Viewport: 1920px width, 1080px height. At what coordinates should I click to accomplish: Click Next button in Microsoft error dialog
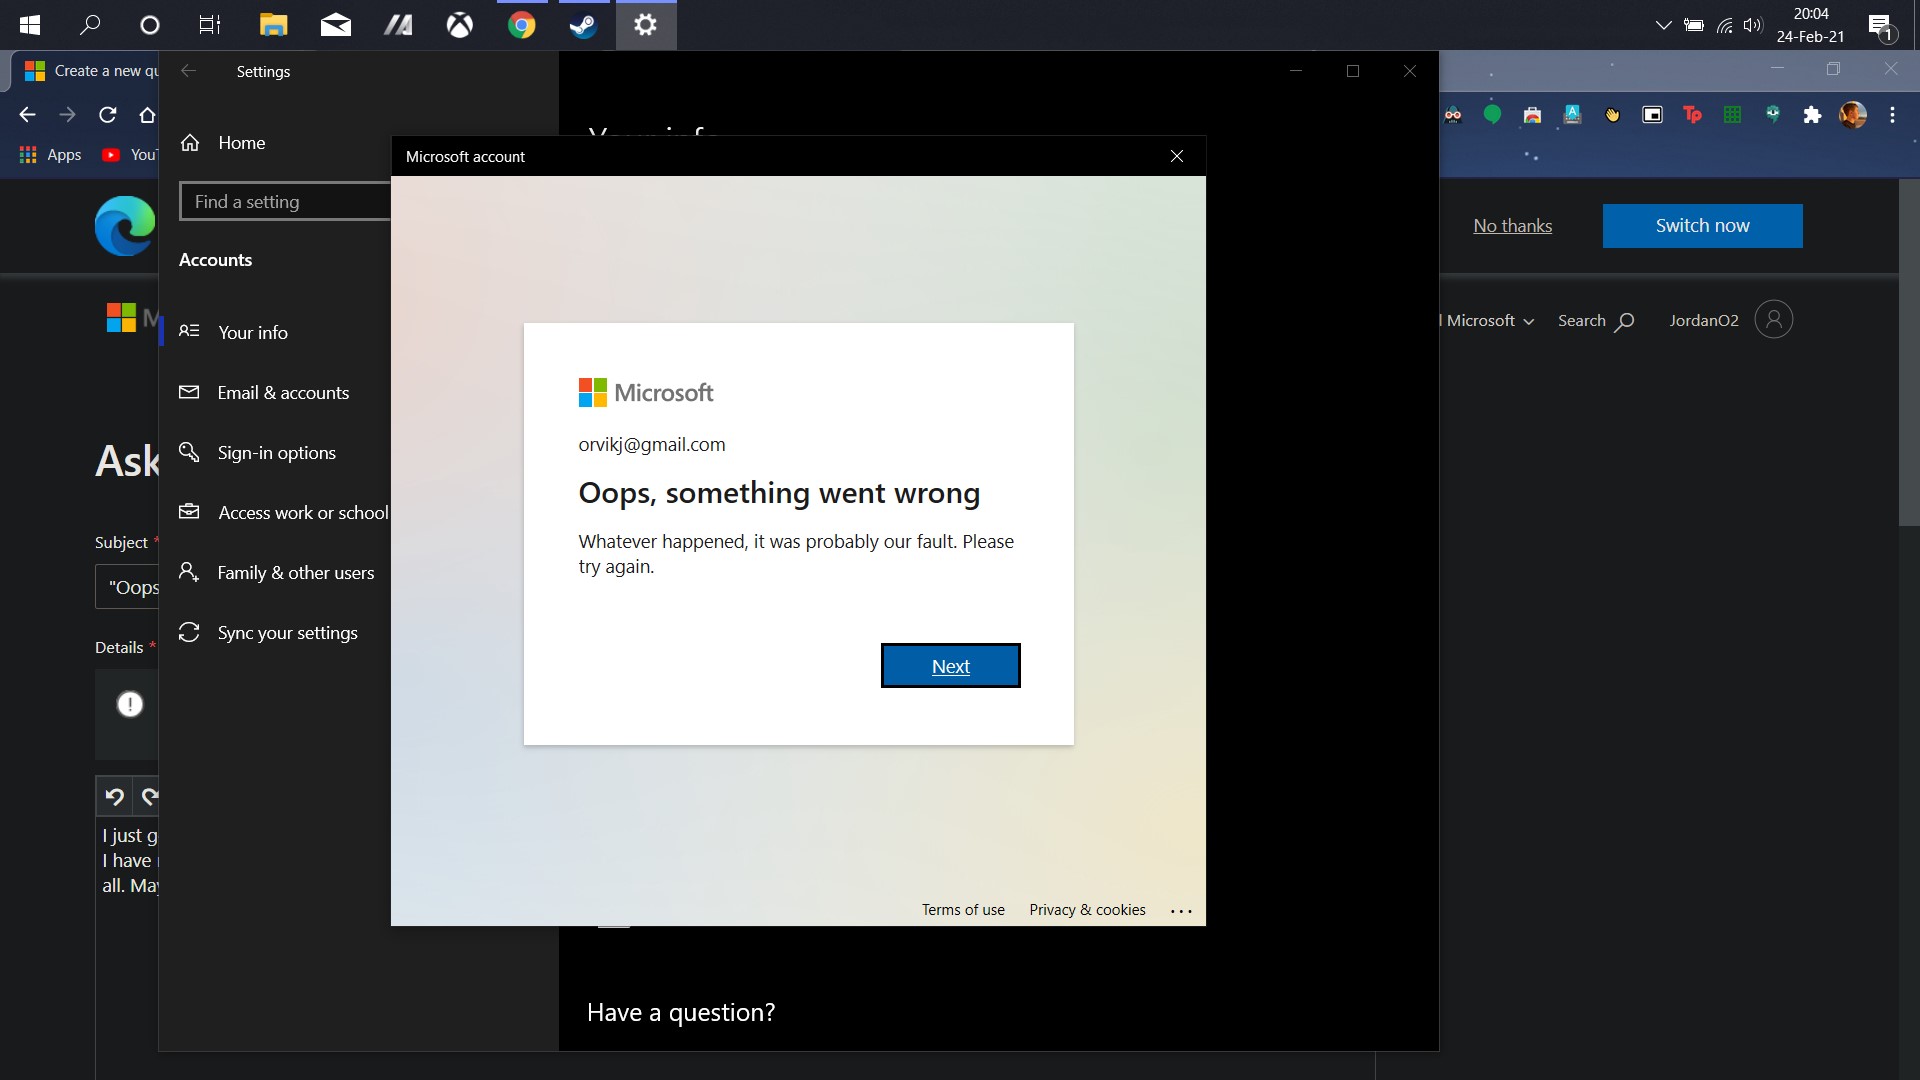point(951,666)
